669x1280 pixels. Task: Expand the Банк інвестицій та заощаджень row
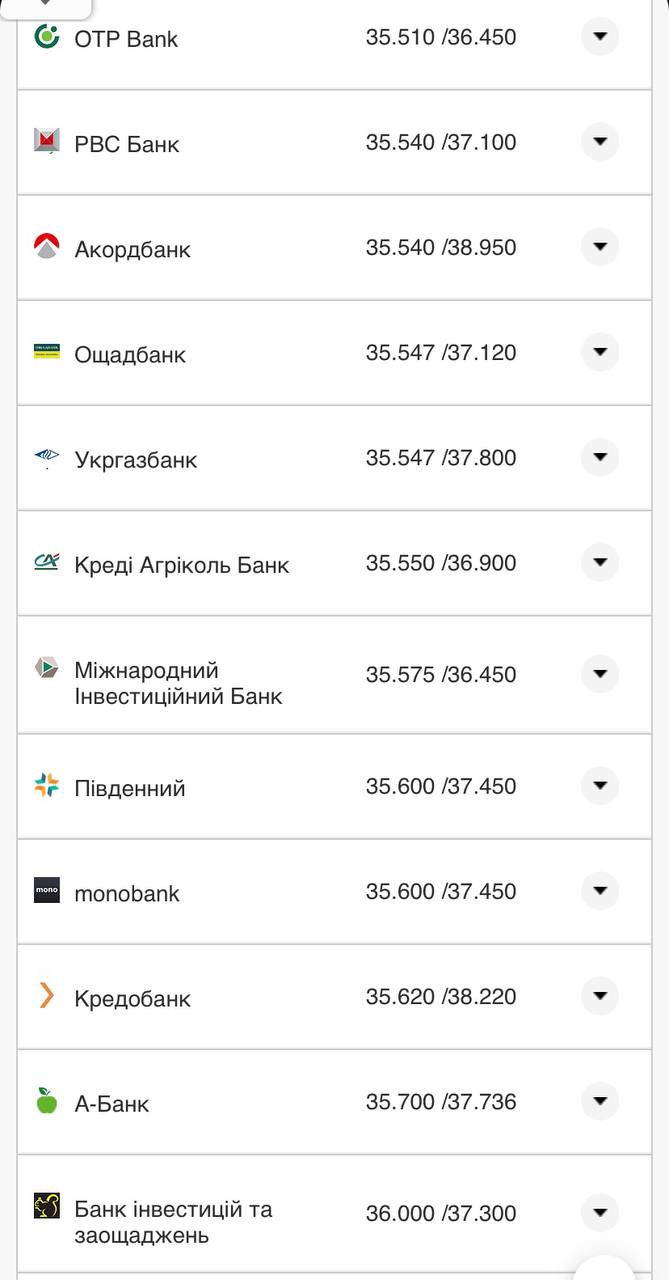tap(599, 1212)
